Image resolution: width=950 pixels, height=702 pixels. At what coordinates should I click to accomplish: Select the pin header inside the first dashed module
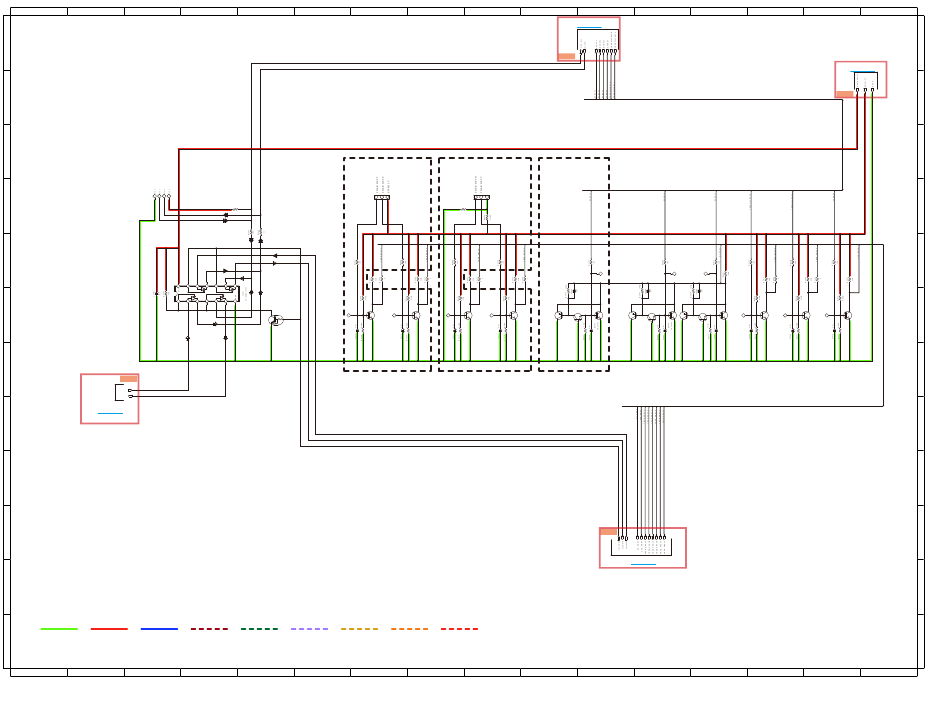coord(382,197)
